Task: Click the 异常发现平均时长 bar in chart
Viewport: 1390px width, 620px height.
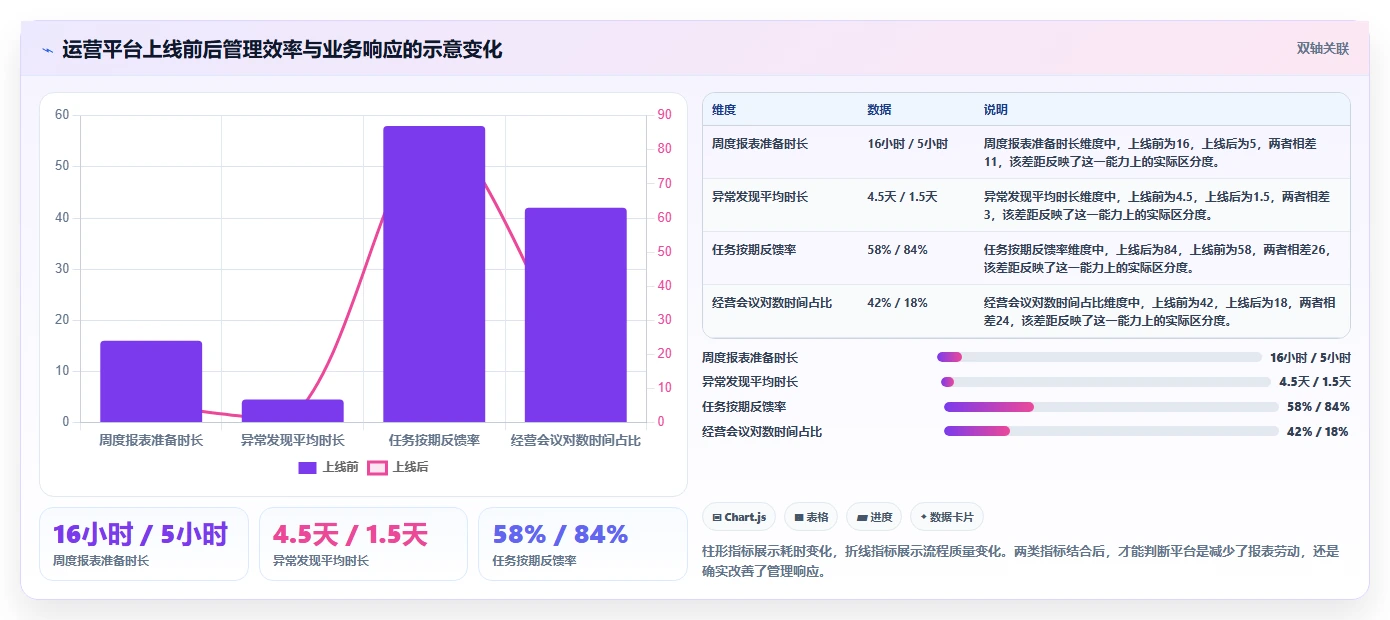Action: coord(293,411)
